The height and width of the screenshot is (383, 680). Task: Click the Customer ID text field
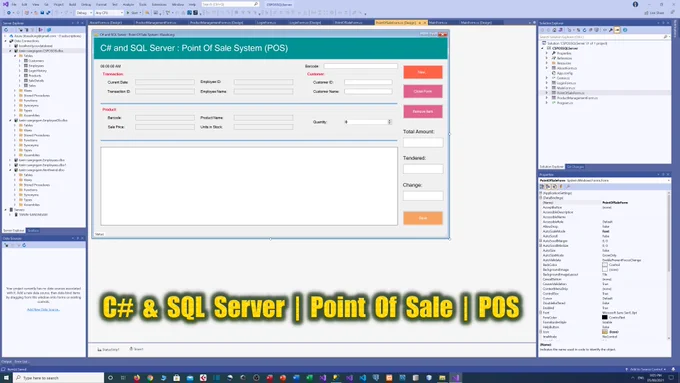point(368,82)
